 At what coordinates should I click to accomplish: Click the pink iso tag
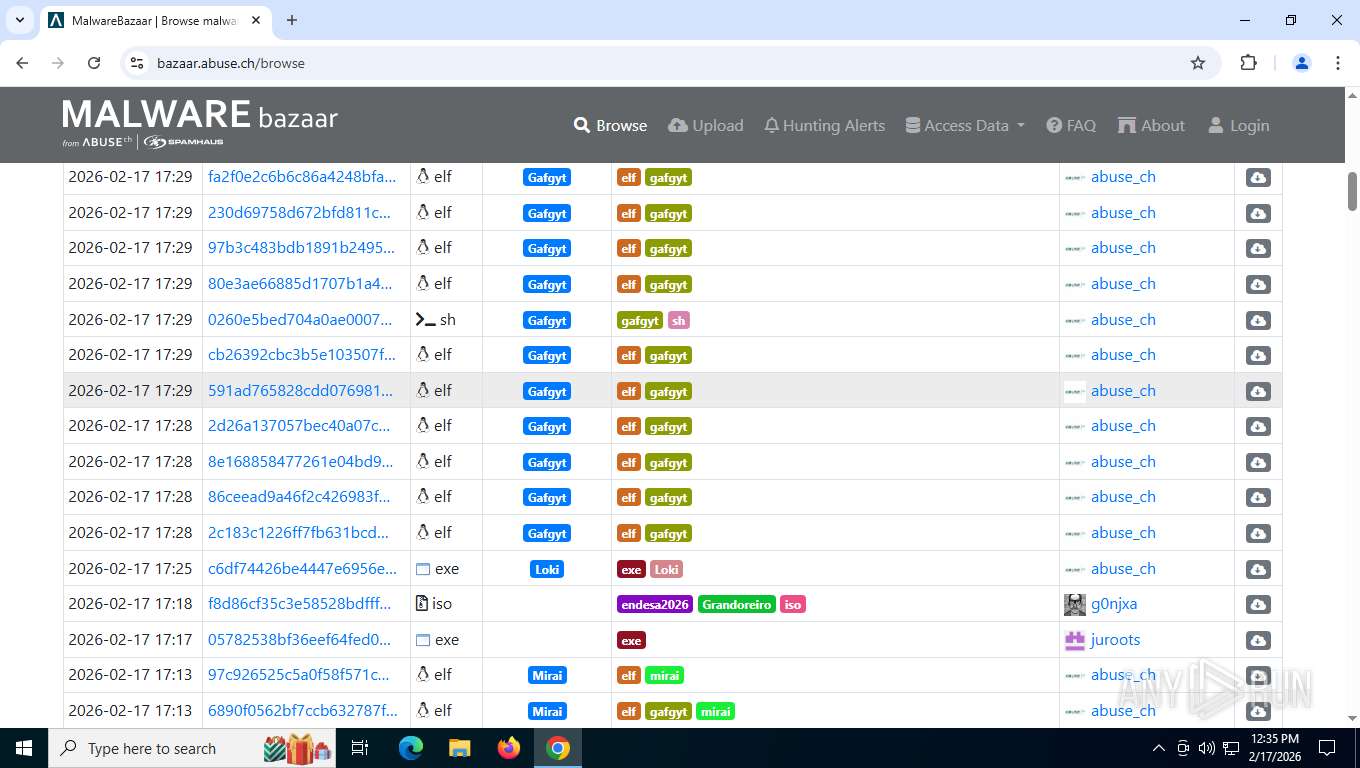(x=792, y=604)
